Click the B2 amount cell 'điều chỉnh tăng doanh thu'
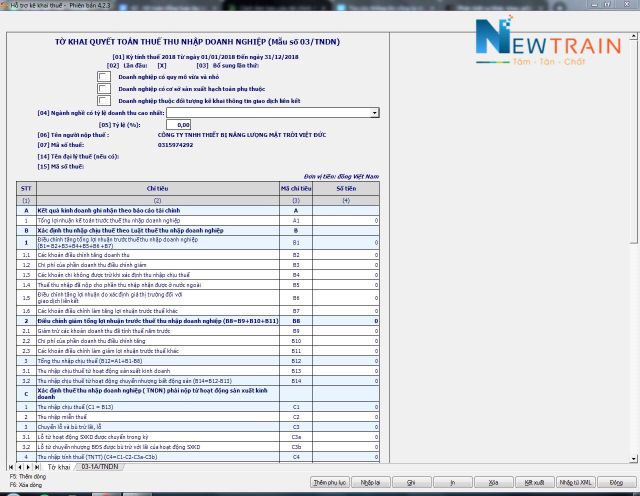This screenshot has width=640, height=496. click(346, 255)
